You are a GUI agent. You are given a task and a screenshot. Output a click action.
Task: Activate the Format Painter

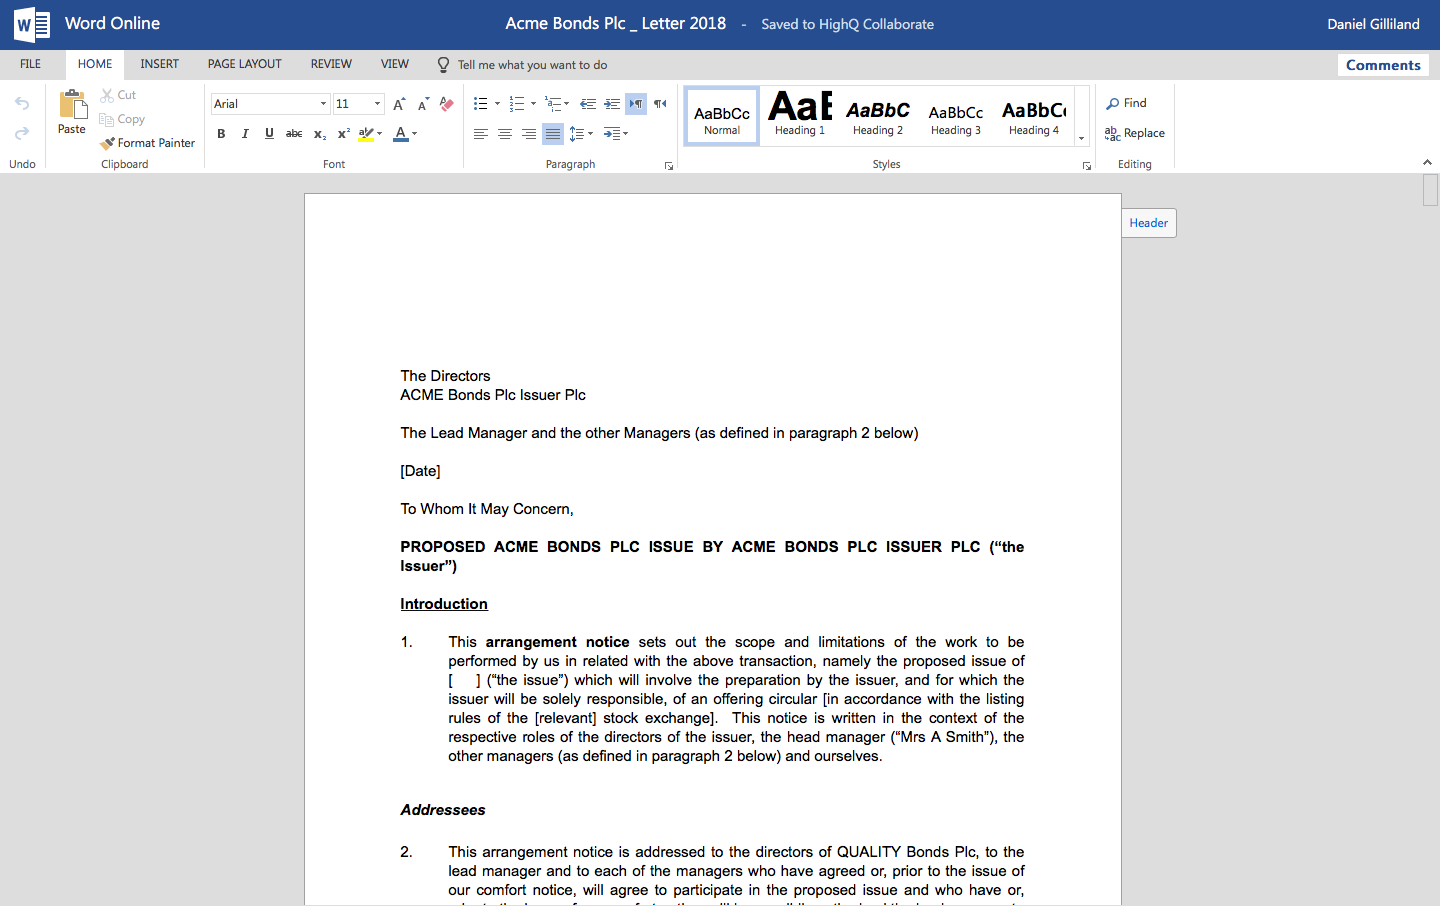147,143
